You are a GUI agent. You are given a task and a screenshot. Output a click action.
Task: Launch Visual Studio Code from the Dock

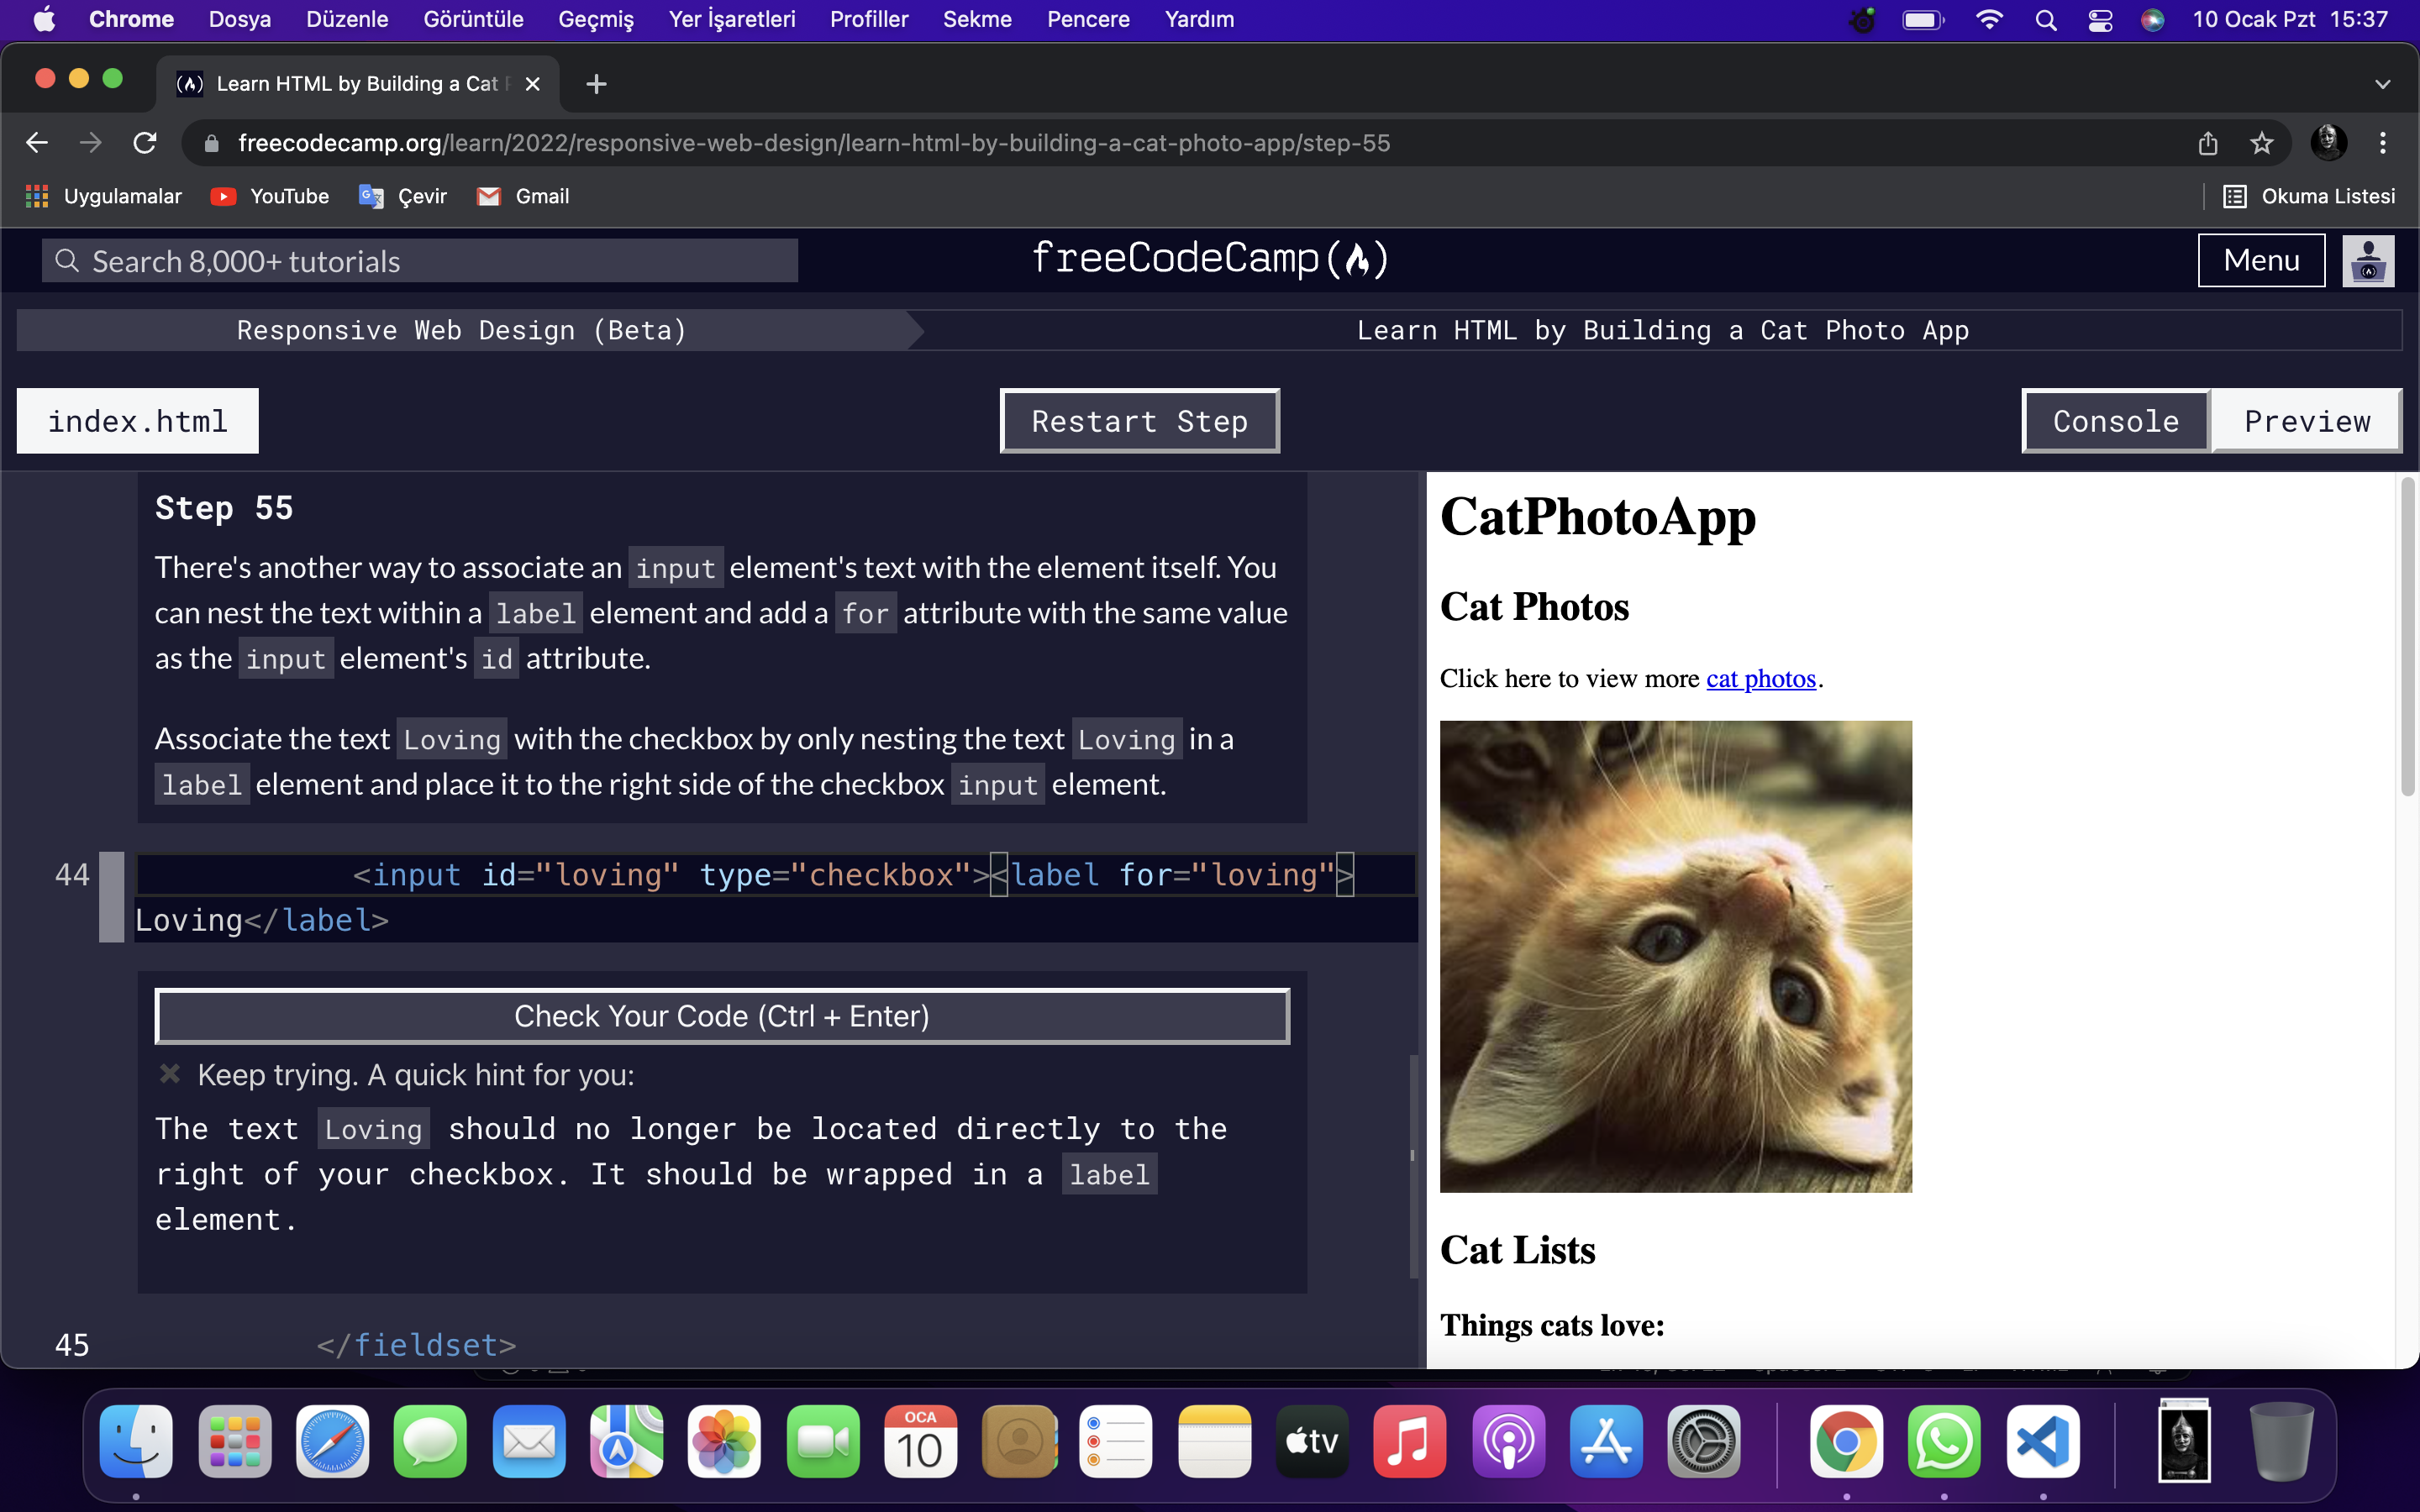[x=2043, y=1441]
